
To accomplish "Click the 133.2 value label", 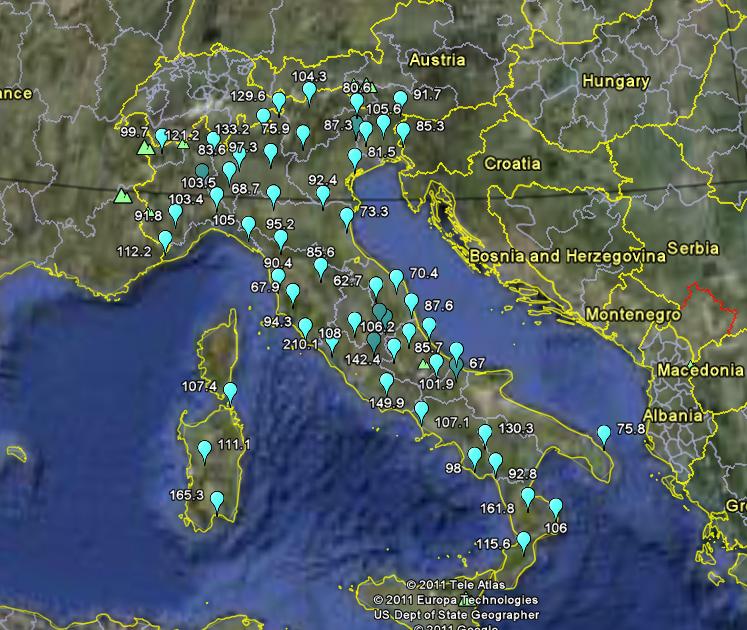I will 232,129.
